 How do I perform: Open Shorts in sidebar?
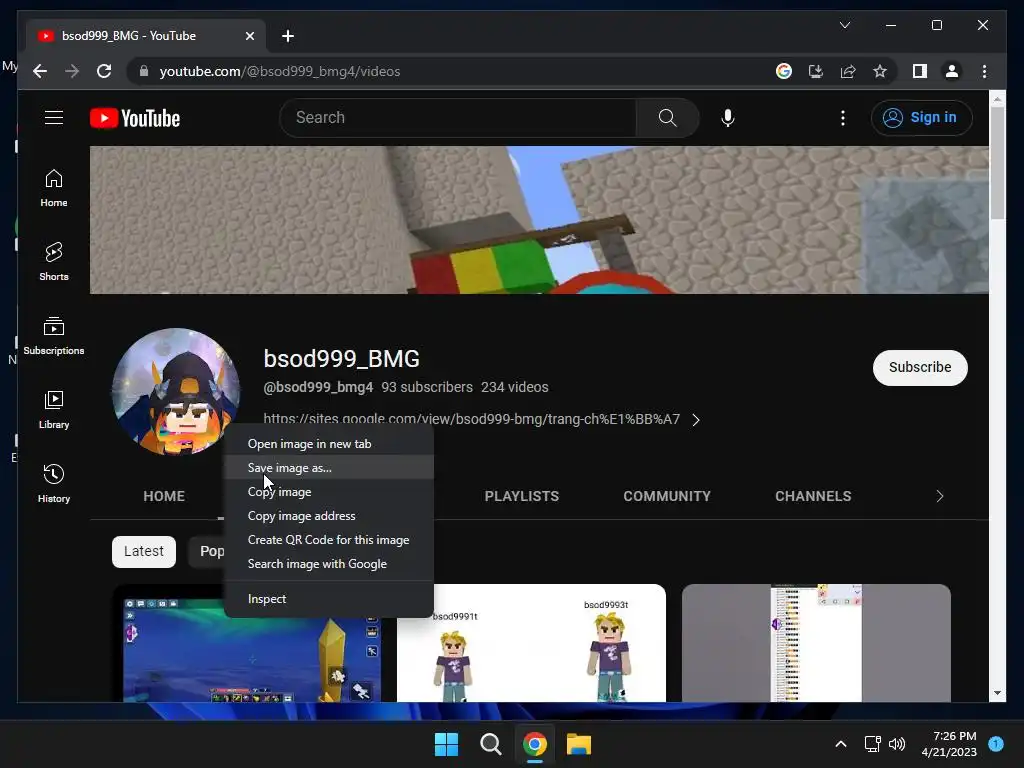[x=54, y=262]
